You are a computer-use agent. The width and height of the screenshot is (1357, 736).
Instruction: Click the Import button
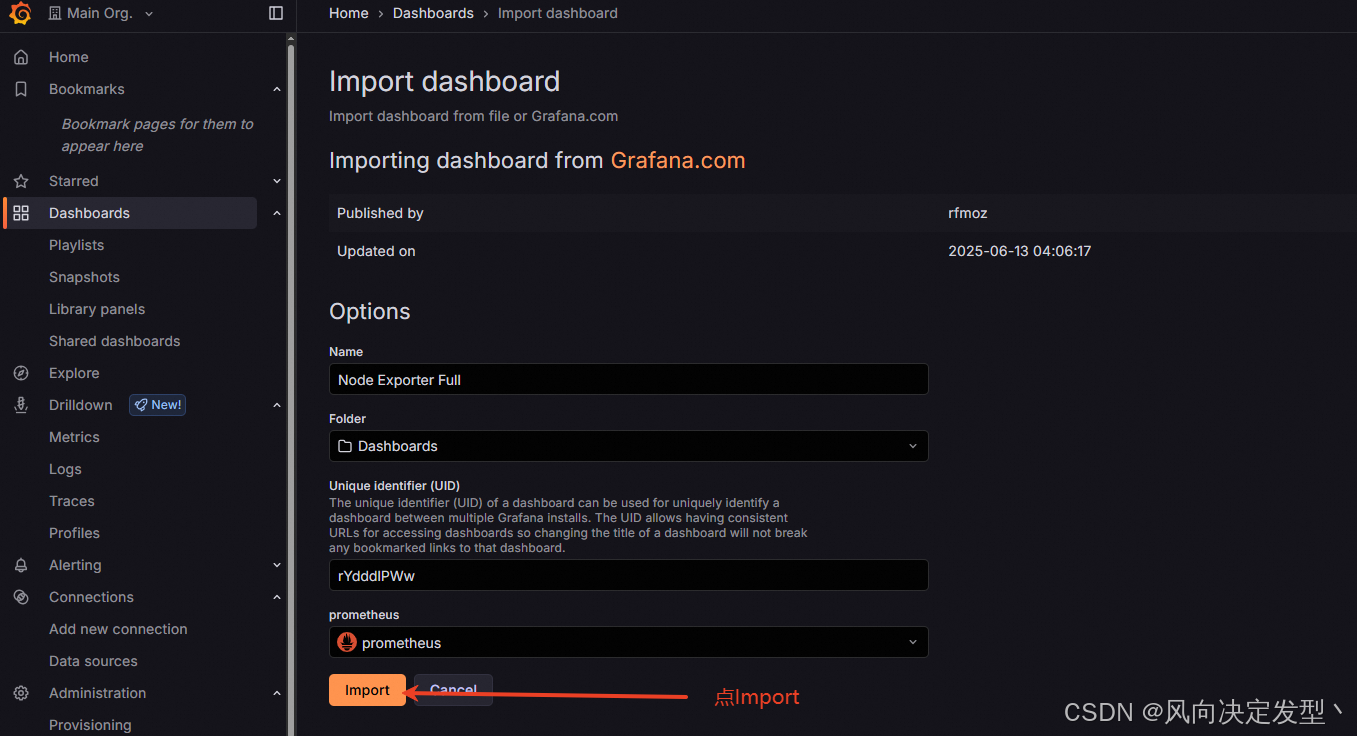pos(367,690)
